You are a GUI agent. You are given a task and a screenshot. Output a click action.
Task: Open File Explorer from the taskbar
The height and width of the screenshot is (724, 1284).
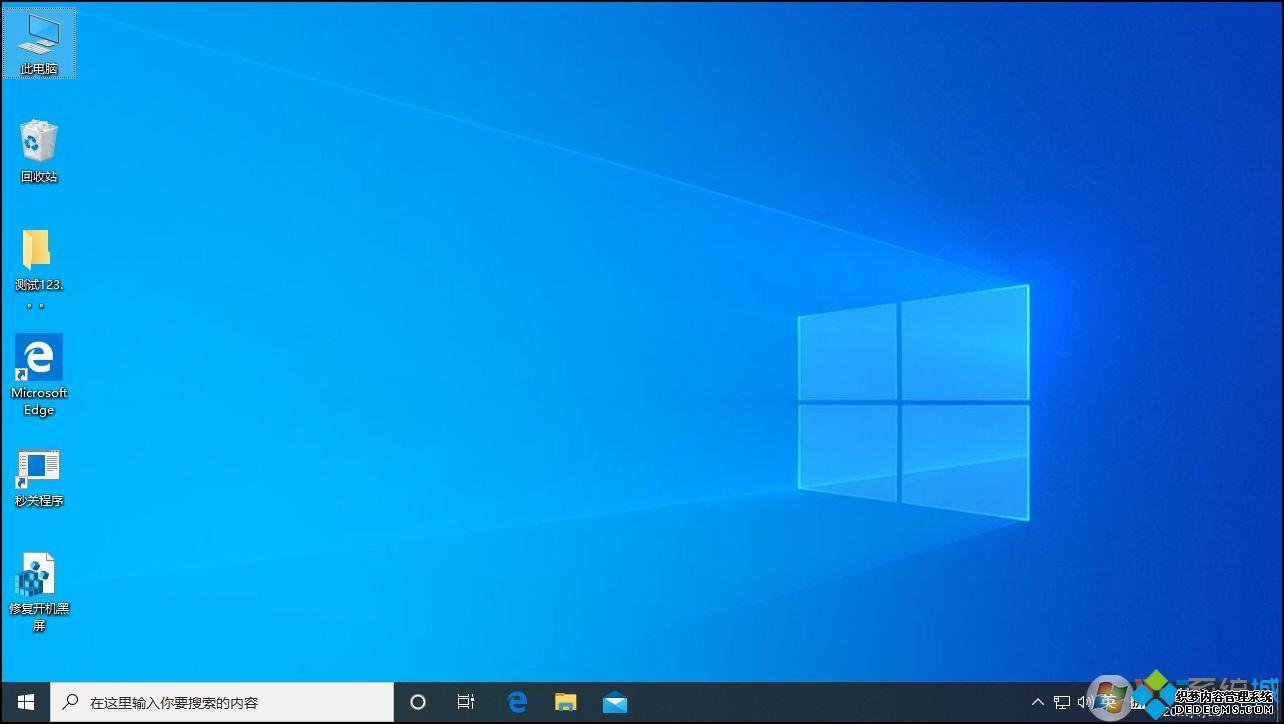pyautogui.click(x=566, y=703)
